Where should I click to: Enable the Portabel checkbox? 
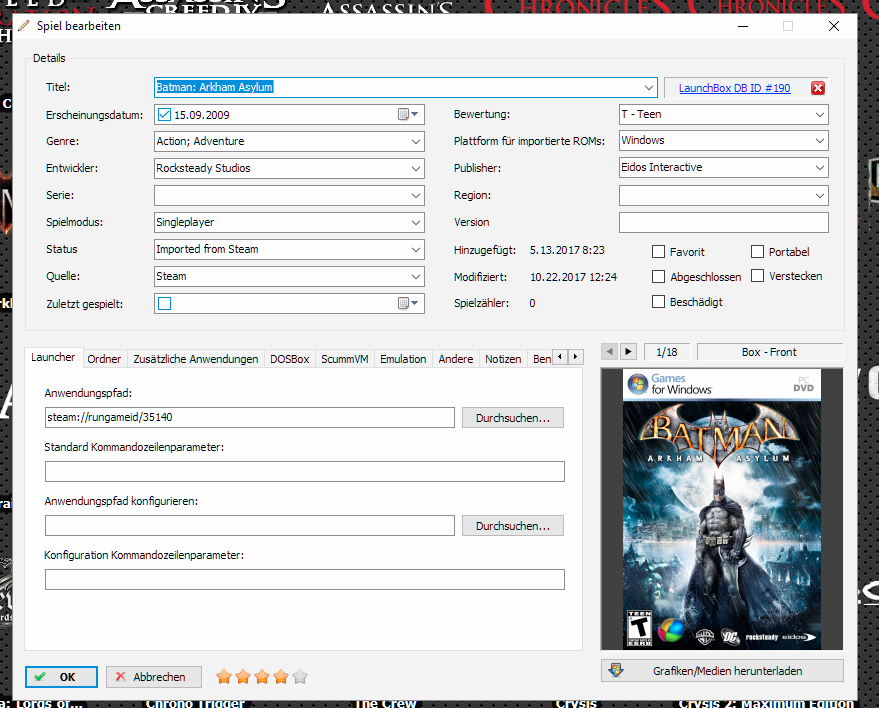757,252
